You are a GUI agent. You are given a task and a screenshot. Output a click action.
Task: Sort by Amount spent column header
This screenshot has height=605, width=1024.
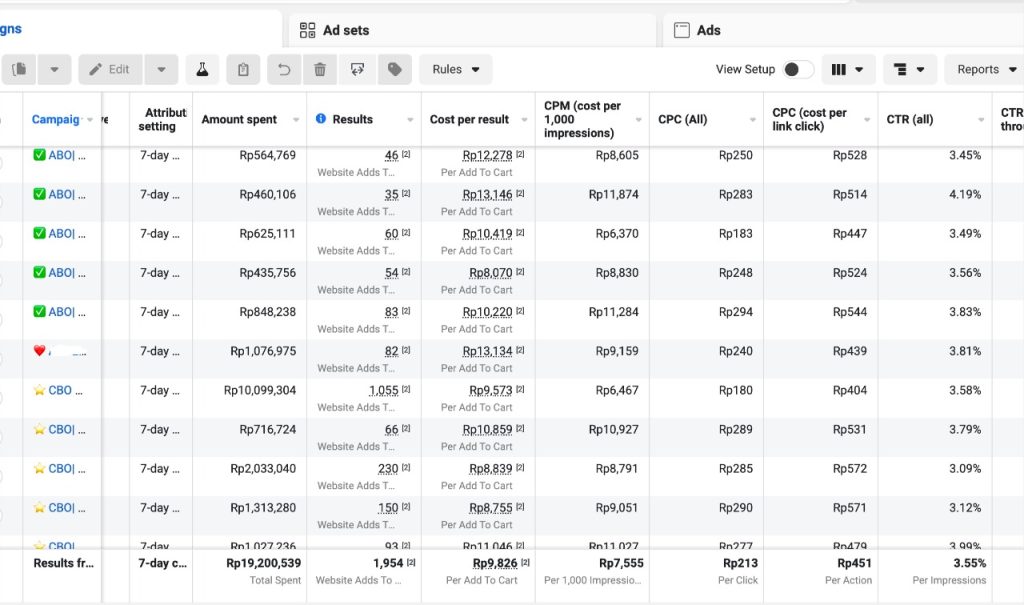(x=239, y=120)
